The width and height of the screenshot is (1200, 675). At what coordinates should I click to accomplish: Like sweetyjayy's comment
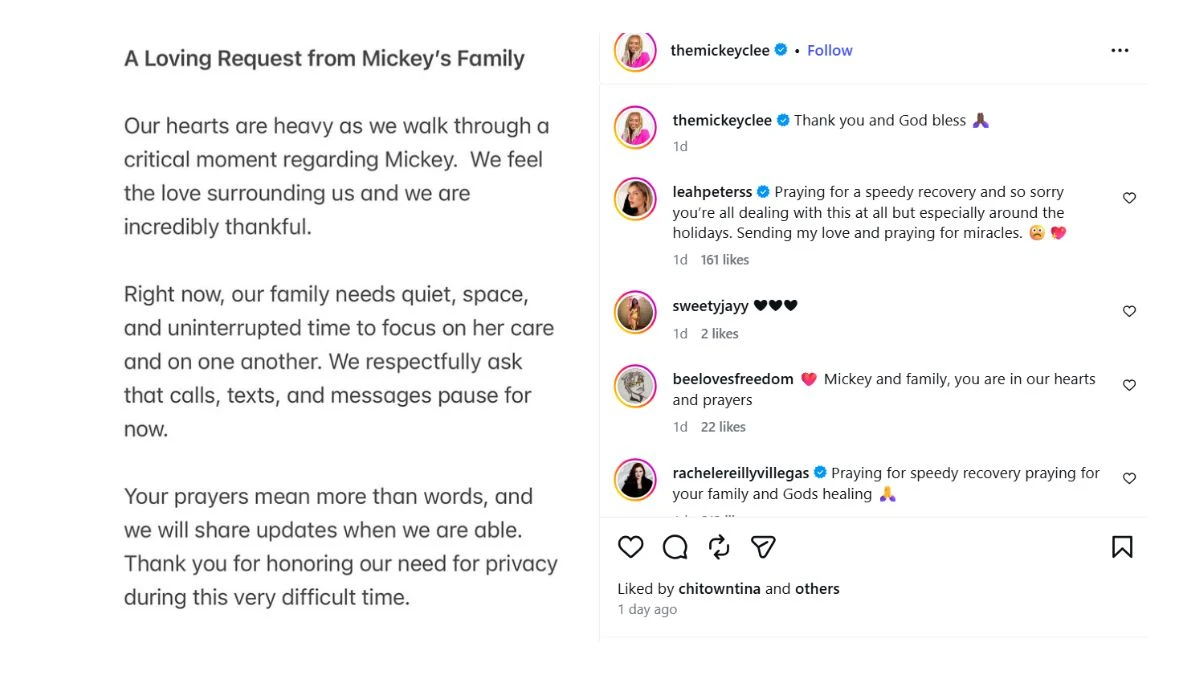(x=1129, y=311)
